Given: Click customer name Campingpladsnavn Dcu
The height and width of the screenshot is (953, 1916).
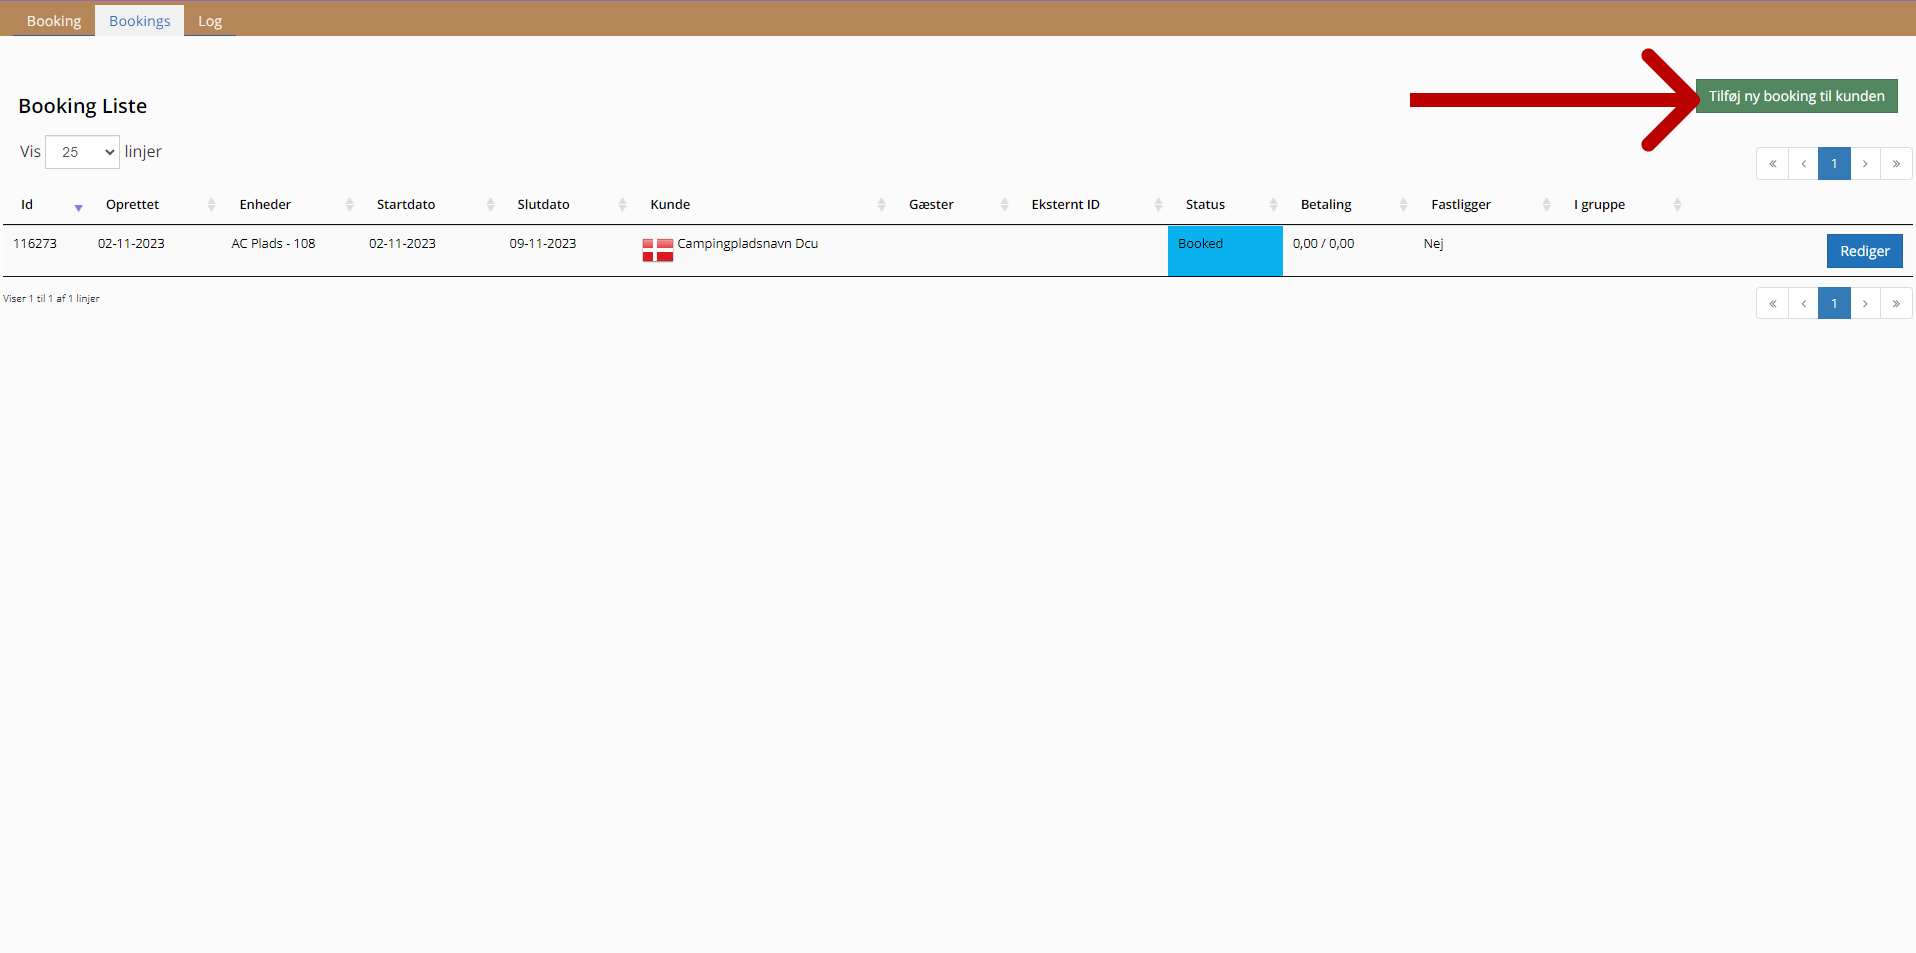Looking at the screenshot, I should [747, 244].
